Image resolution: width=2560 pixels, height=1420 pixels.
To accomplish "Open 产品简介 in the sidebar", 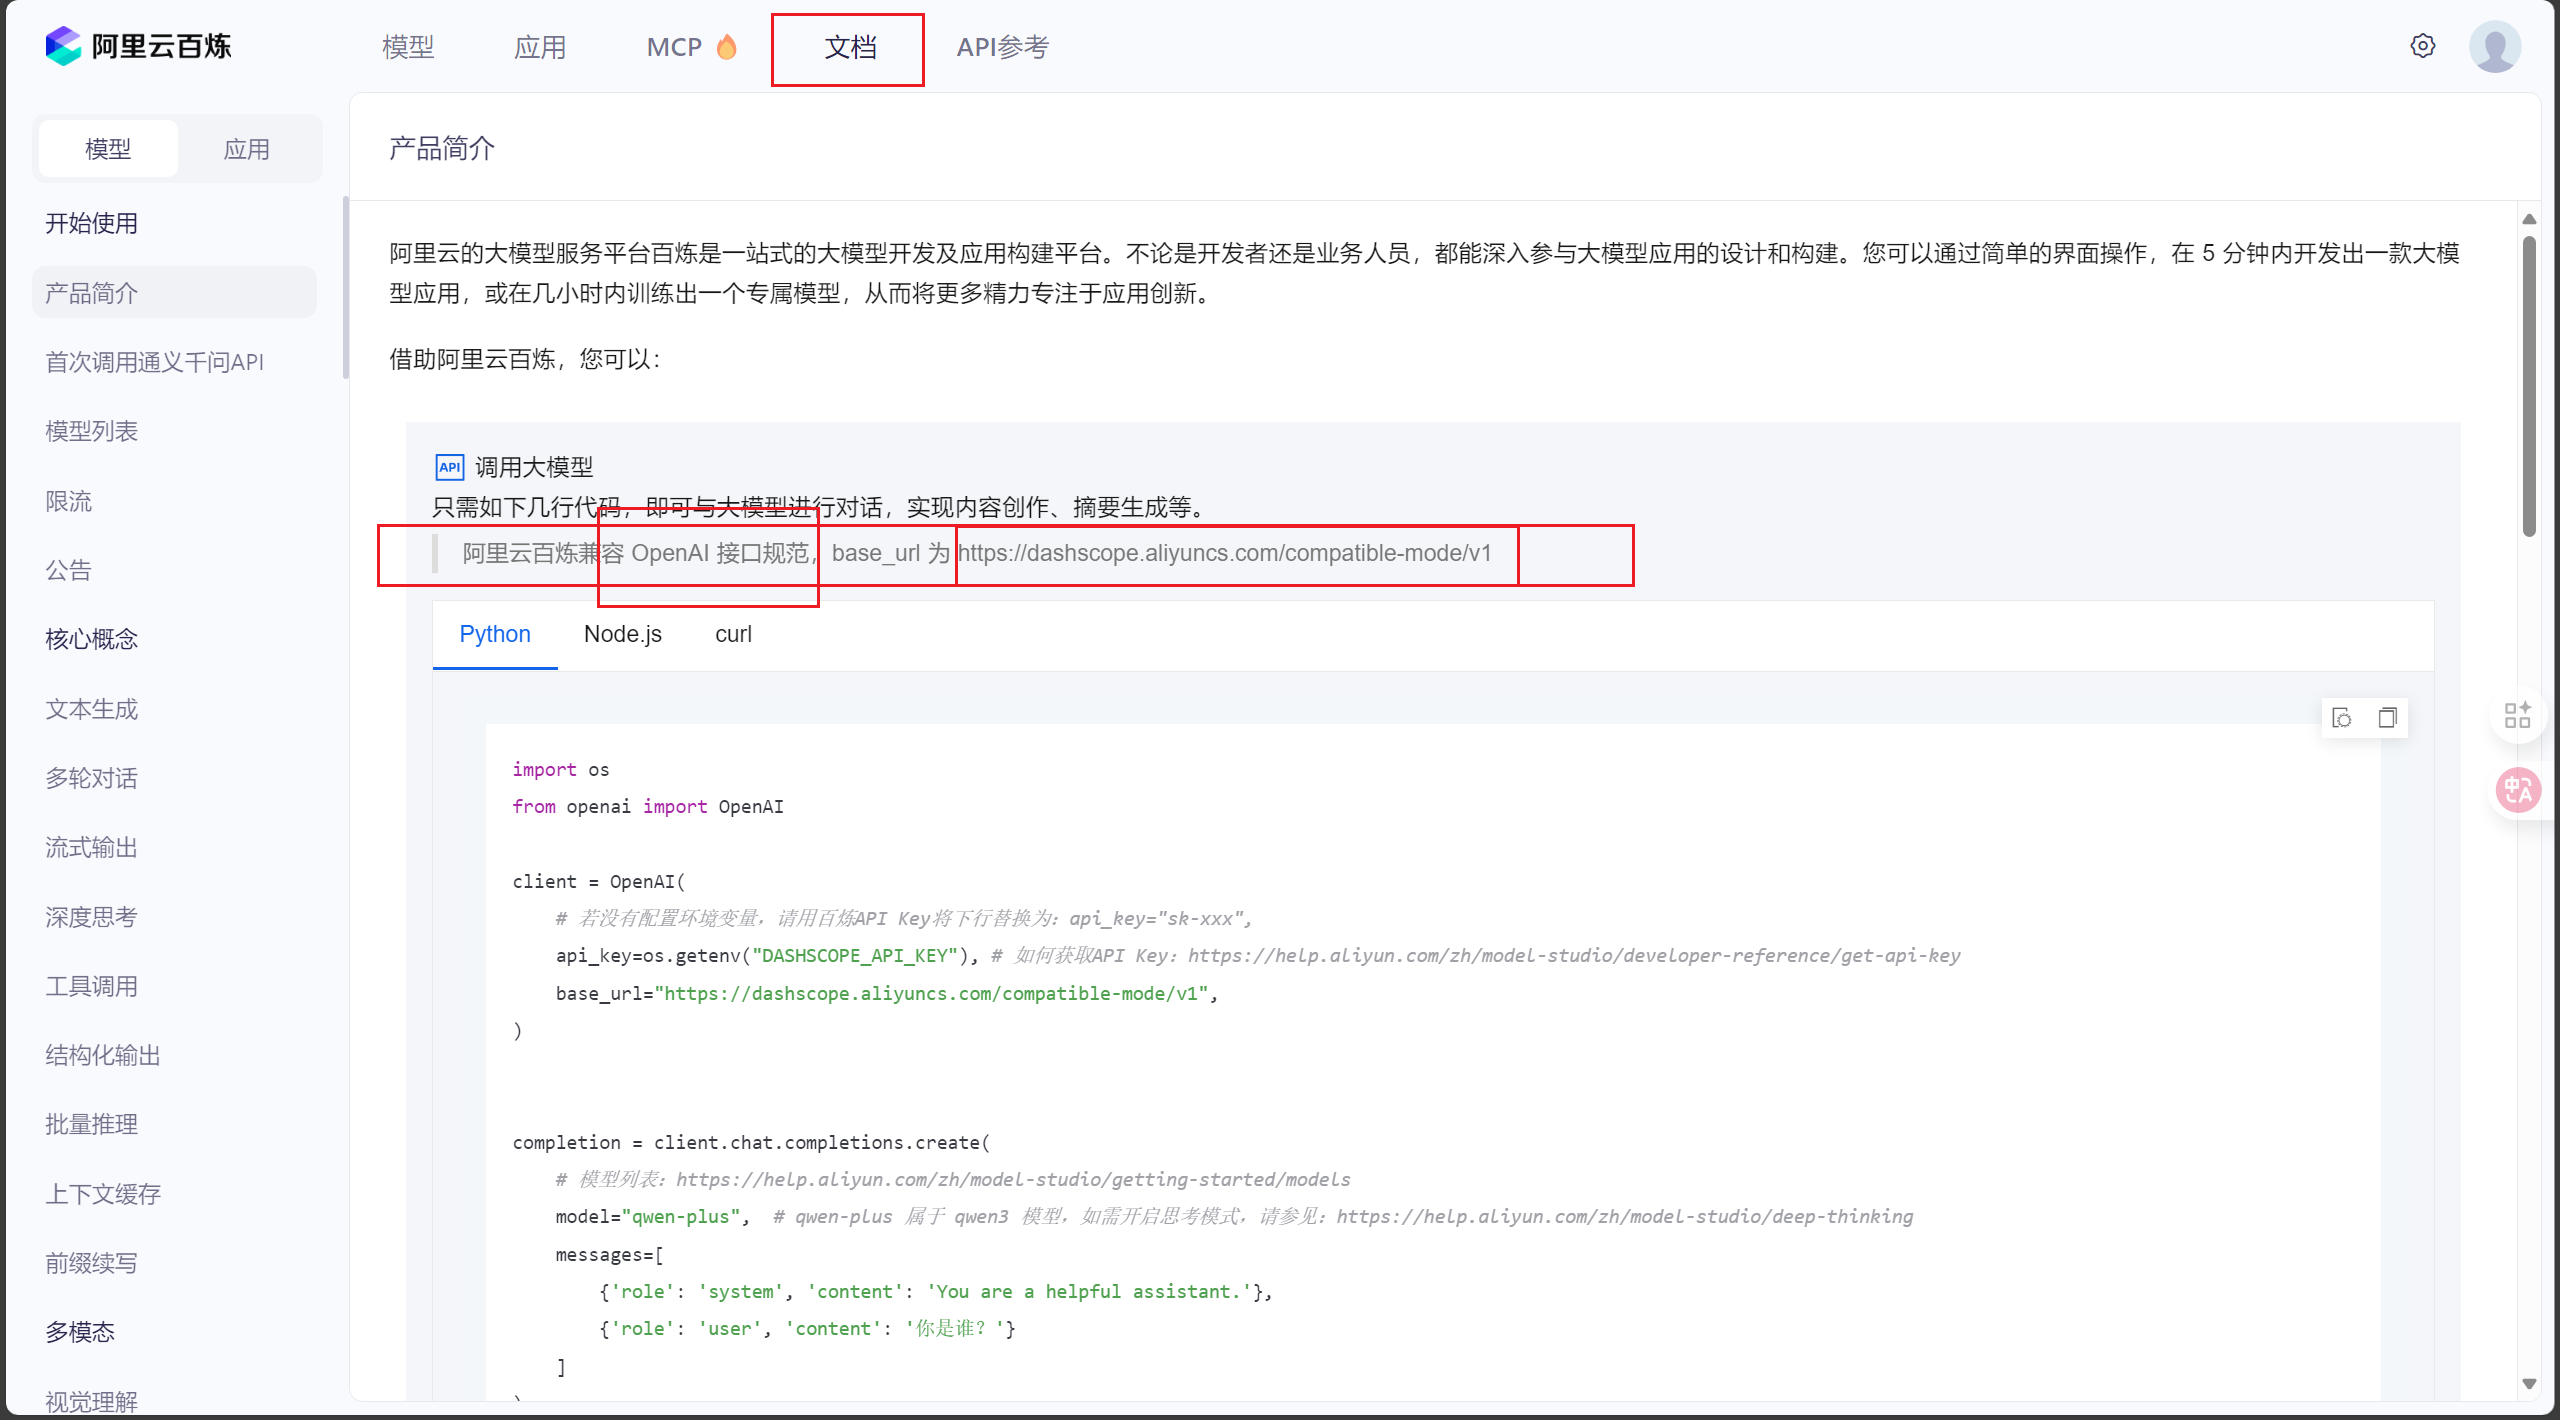I will tap(174, 293).
